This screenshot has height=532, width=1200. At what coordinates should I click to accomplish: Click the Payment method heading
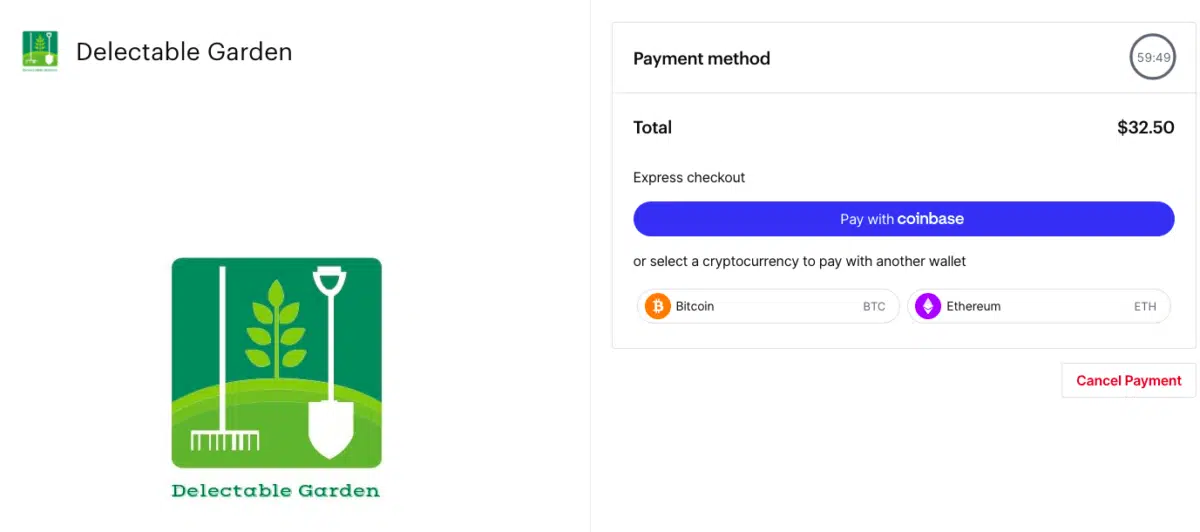pyautogui.click(x=701, y=58)
